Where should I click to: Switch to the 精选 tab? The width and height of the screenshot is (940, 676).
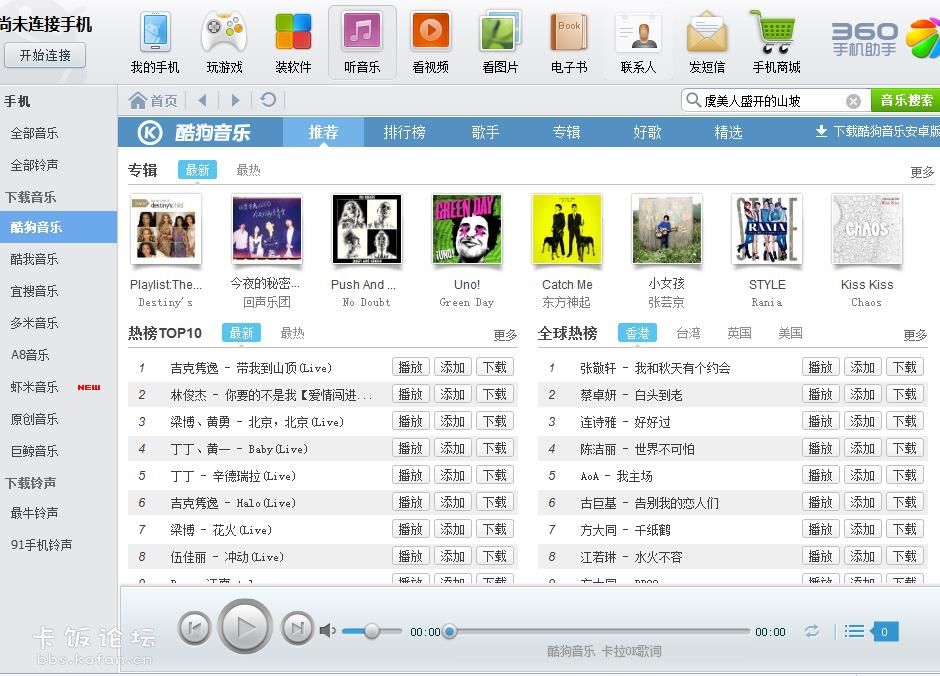click(x=728, y=132)
